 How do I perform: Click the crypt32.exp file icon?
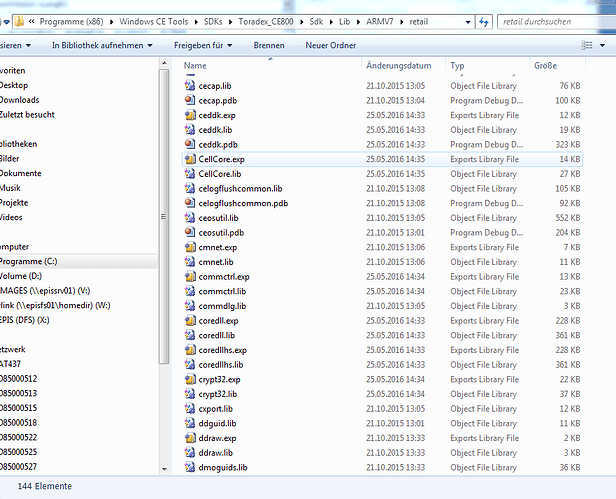pos(190,379)
